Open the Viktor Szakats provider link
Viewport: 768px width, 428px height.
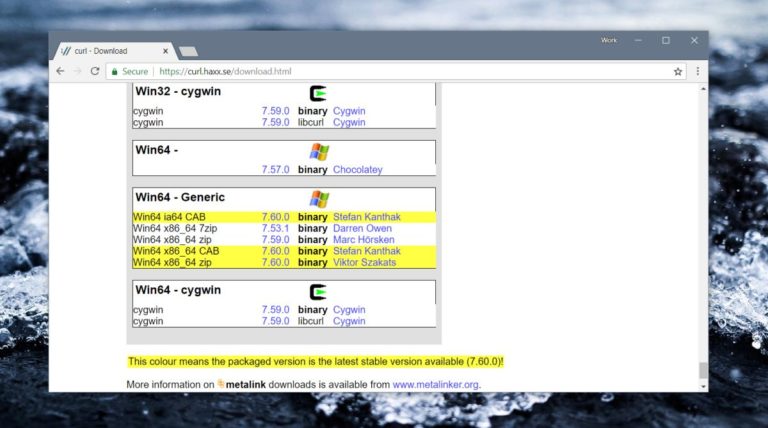pos(364,263)
